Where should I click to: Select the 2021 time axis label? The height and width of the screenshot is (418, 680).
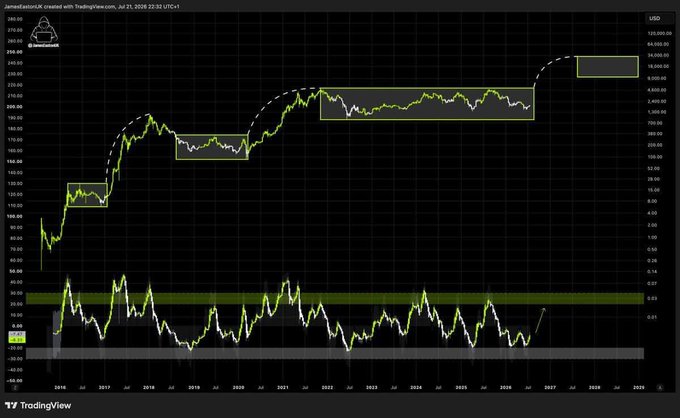click(283, 387)
